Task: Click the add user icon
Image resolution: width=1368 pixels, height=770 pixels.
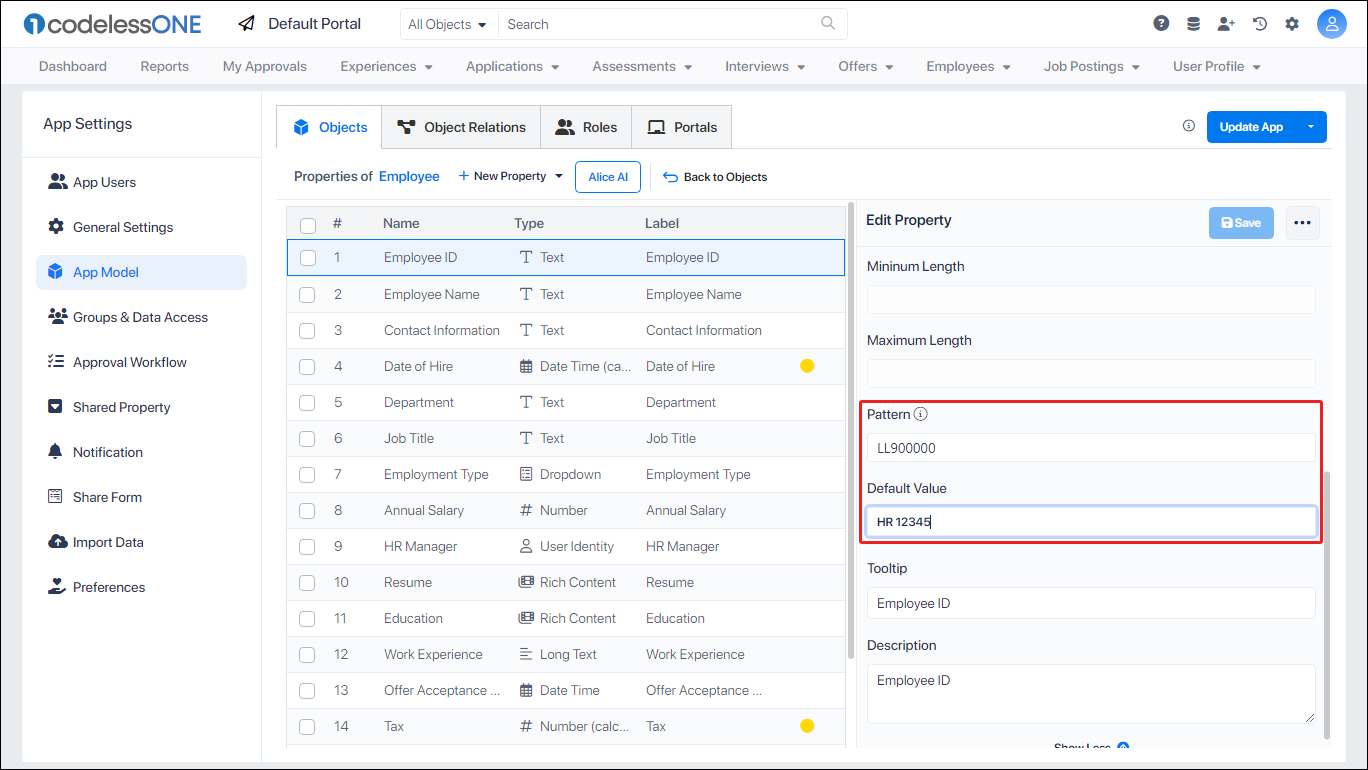Action: [x=1226, y=24]
